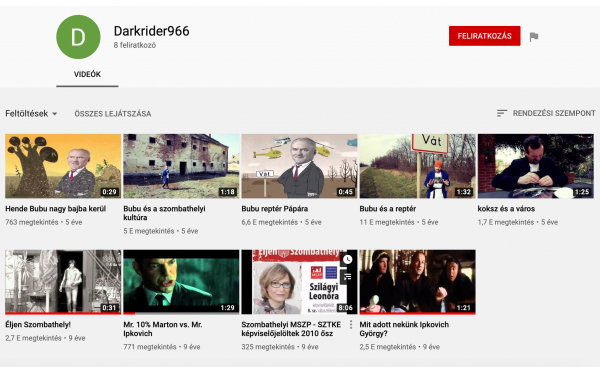Click the 6,6 E megtekintés • 5 éve text
This screenshot has width=600, height=367.
[x=282, y=222]
